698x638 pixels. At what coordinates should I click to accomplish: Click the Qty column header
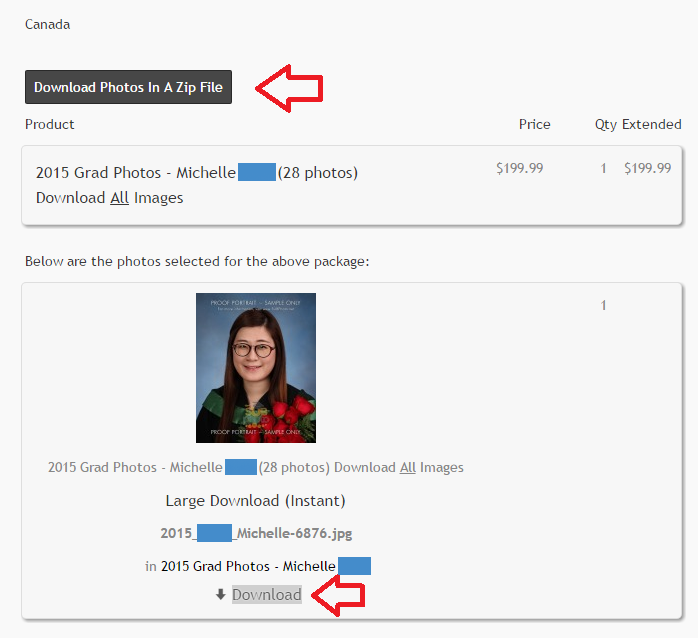(605, 125)
